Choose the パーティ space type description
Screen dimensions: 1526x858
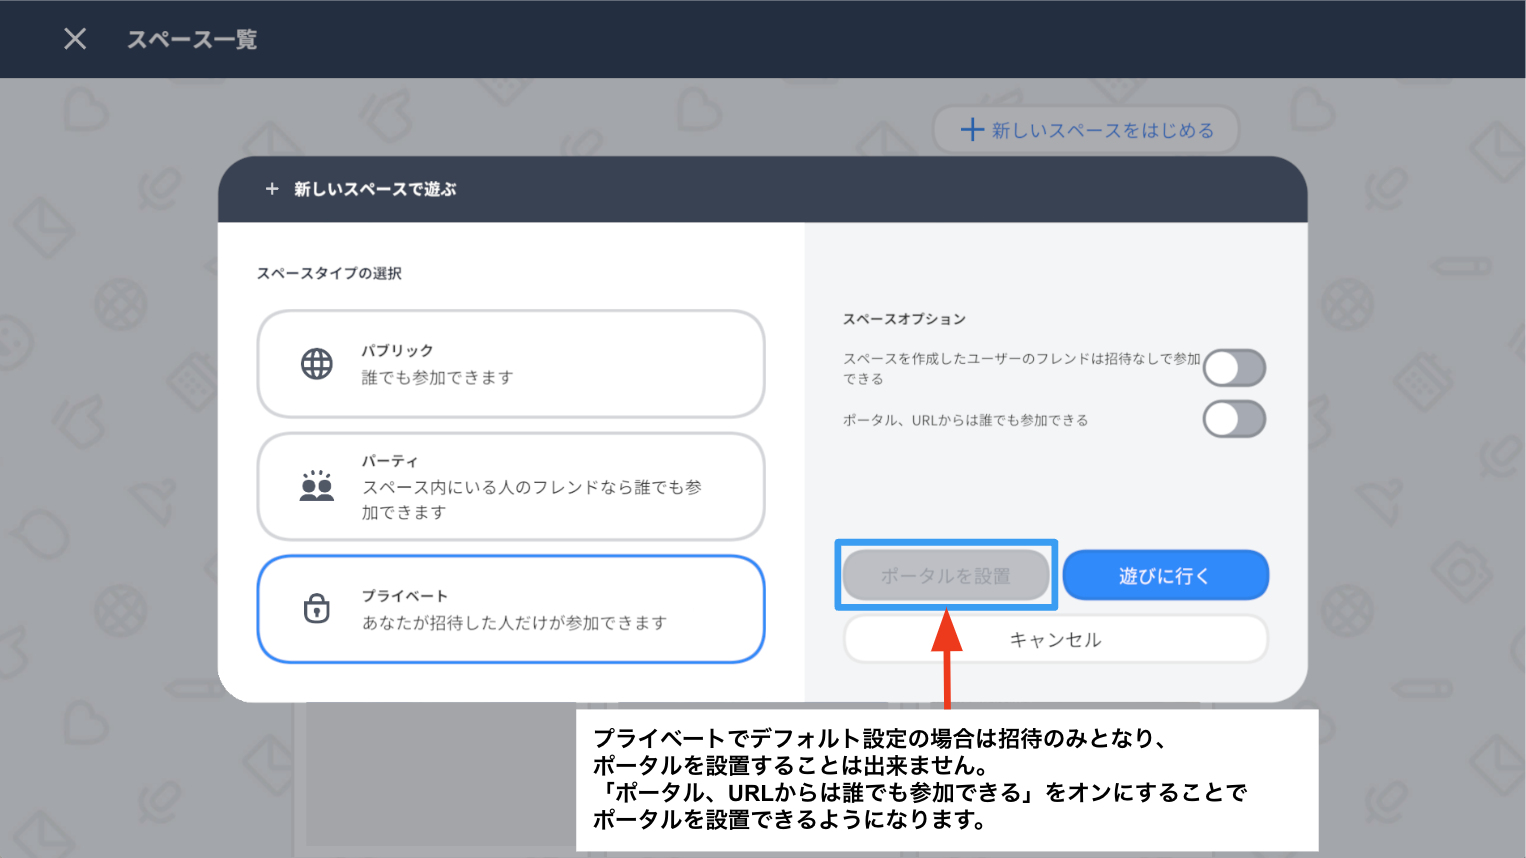pos(531,499)
